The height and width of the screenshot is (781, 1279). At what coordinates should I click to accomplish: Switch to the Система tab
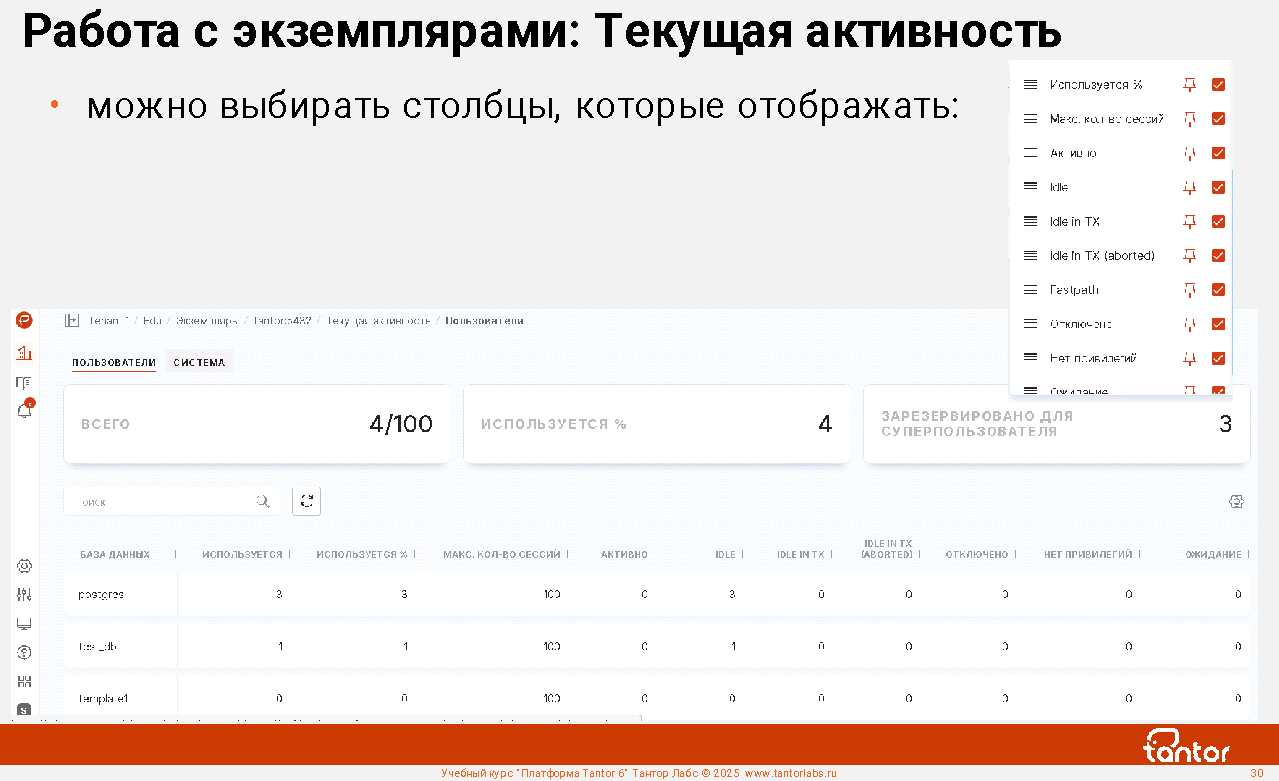[x=199, y=362]
